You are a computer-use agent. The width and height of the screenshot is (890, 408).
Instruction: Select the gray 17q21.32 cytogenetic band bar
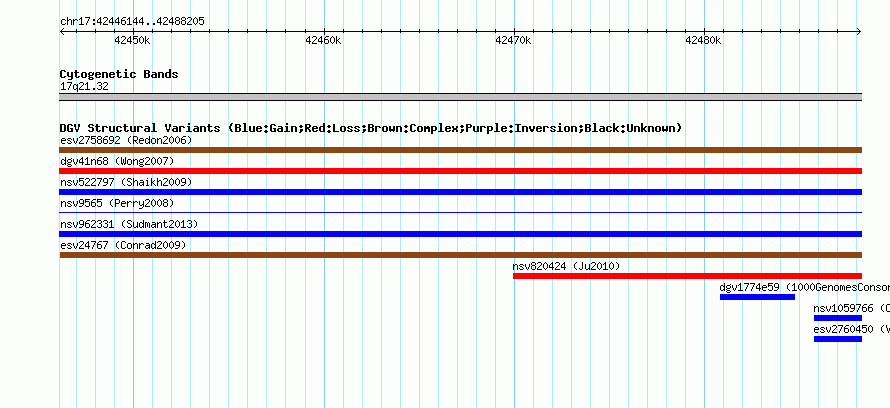461,97
